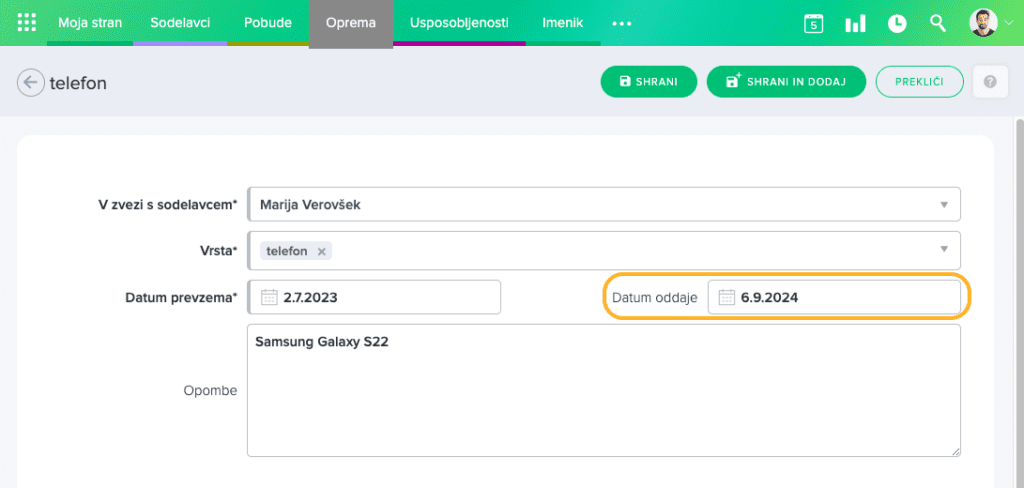The height and width of the screenshot is (488, 1024).
Task: Open calendar picker for Datum prevzema
Action: click(x=268, y=297)
